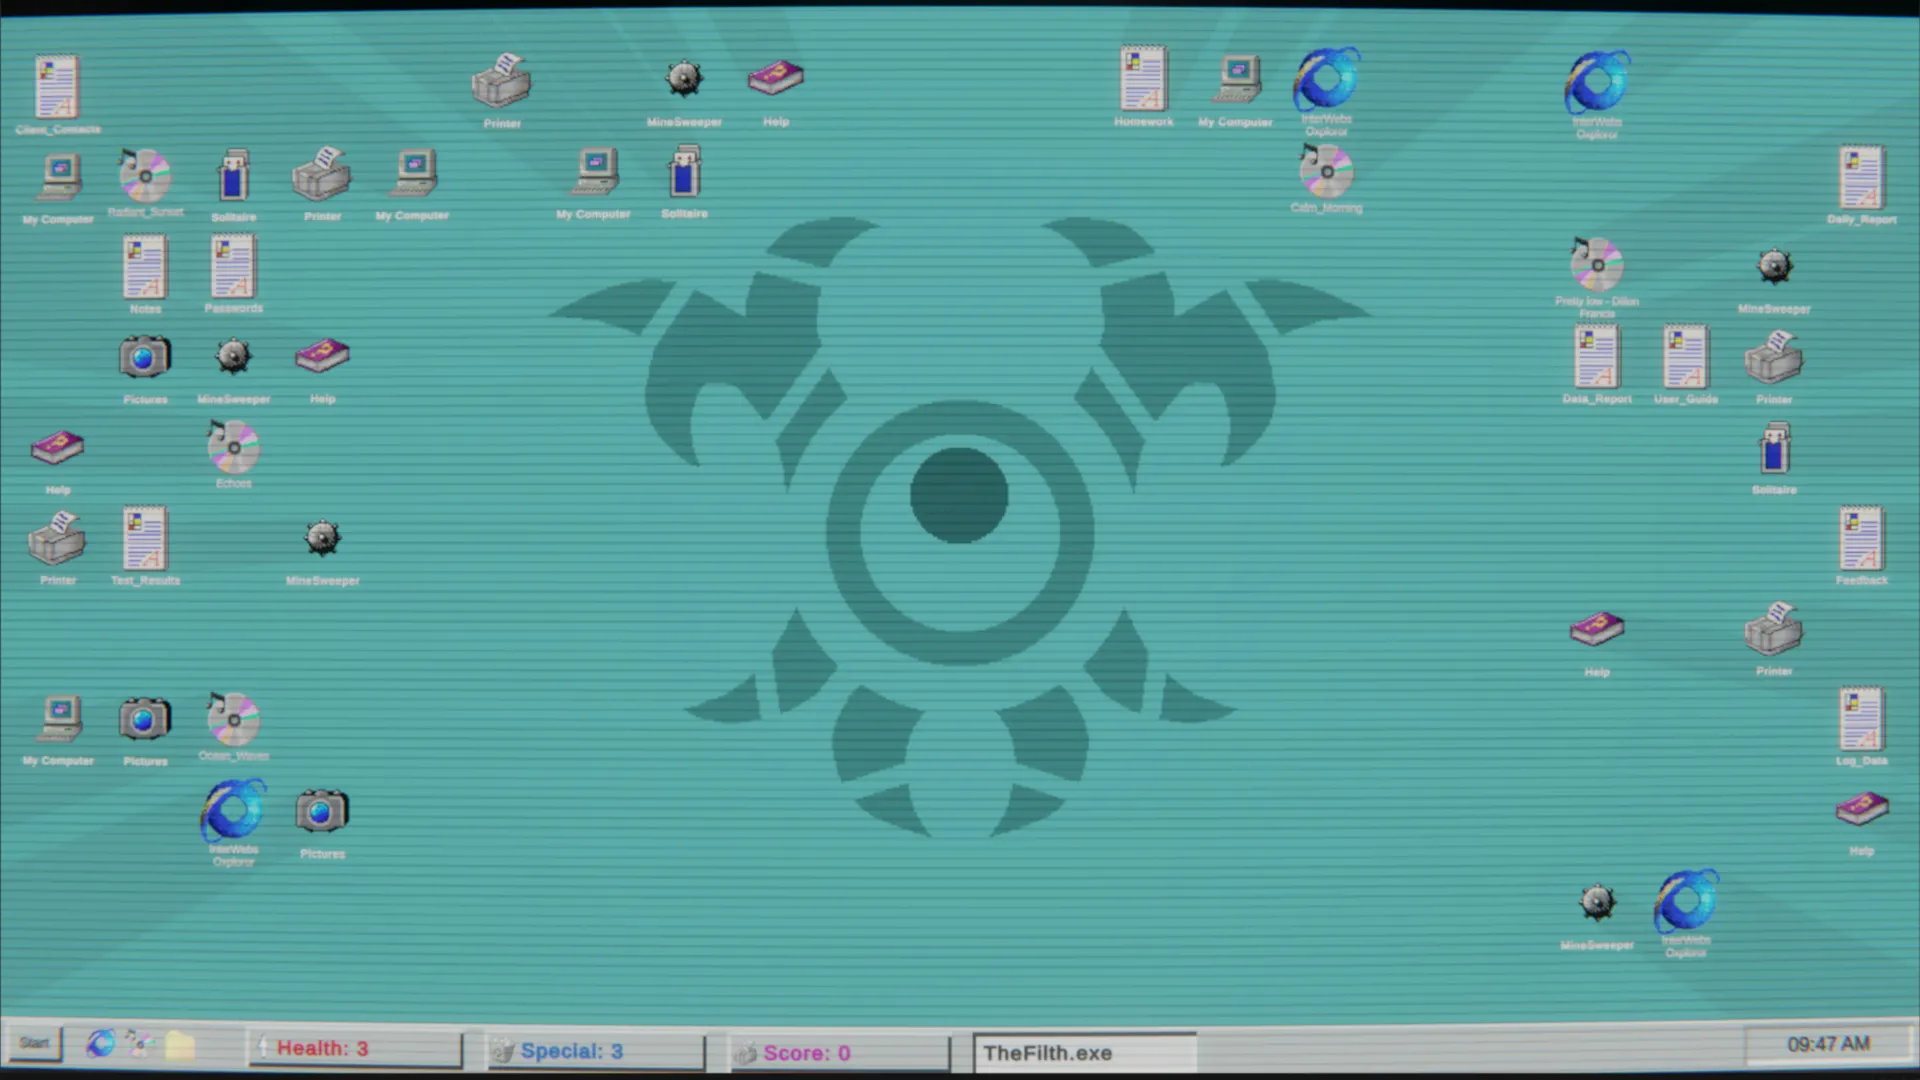Open the Daily_Report document icon

pos(1861,178)
